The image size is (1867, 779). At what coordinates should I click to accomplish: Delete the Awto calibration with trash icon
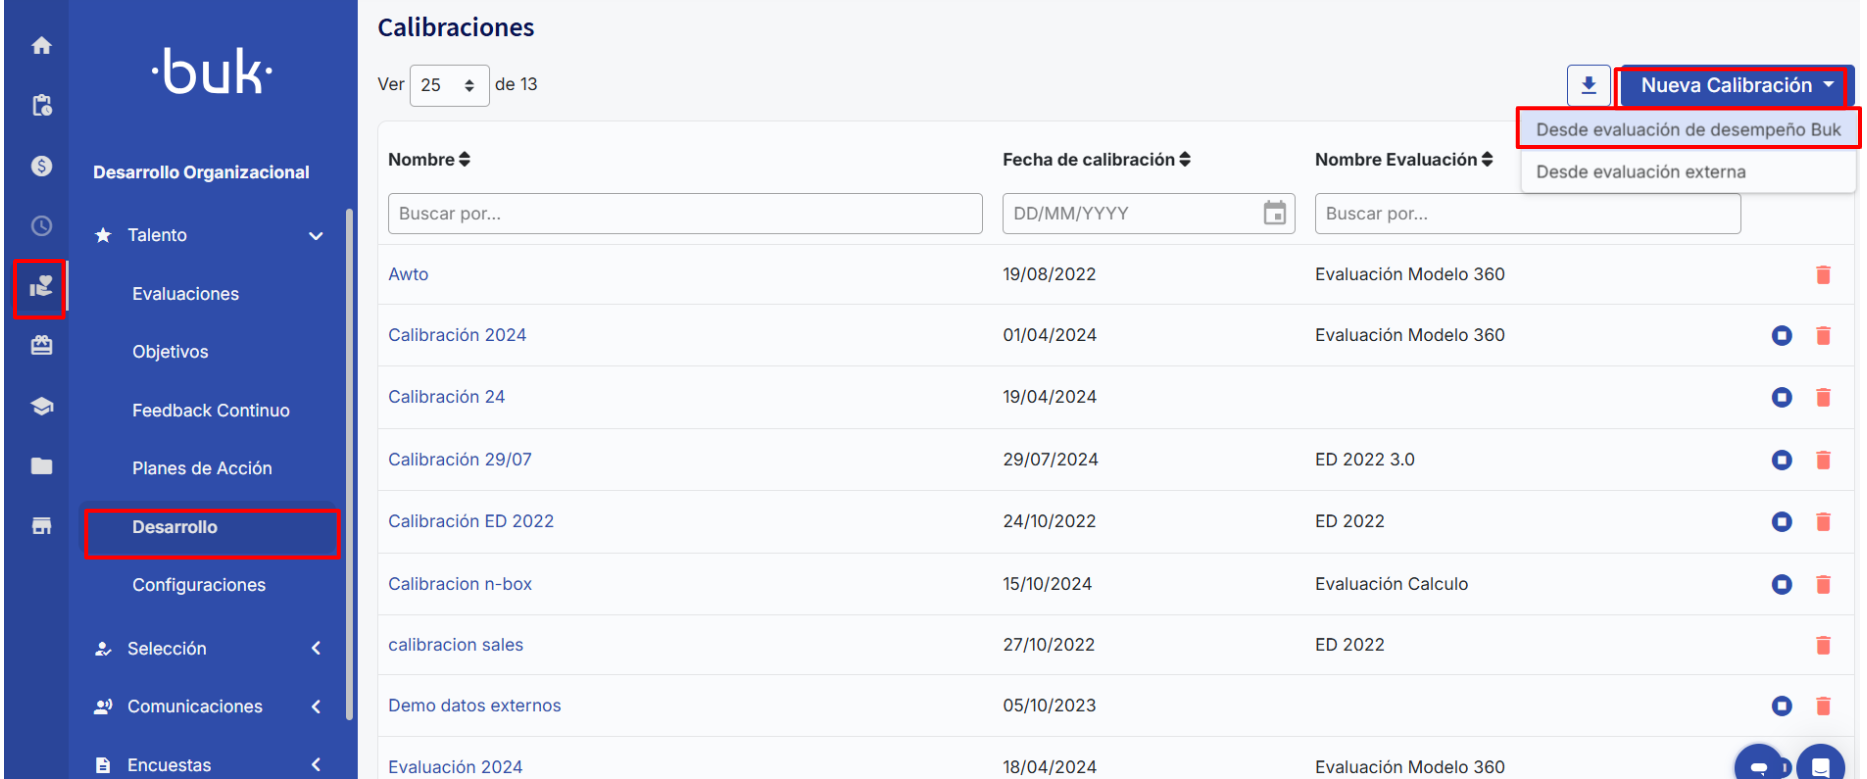[x=1823, y=275]
